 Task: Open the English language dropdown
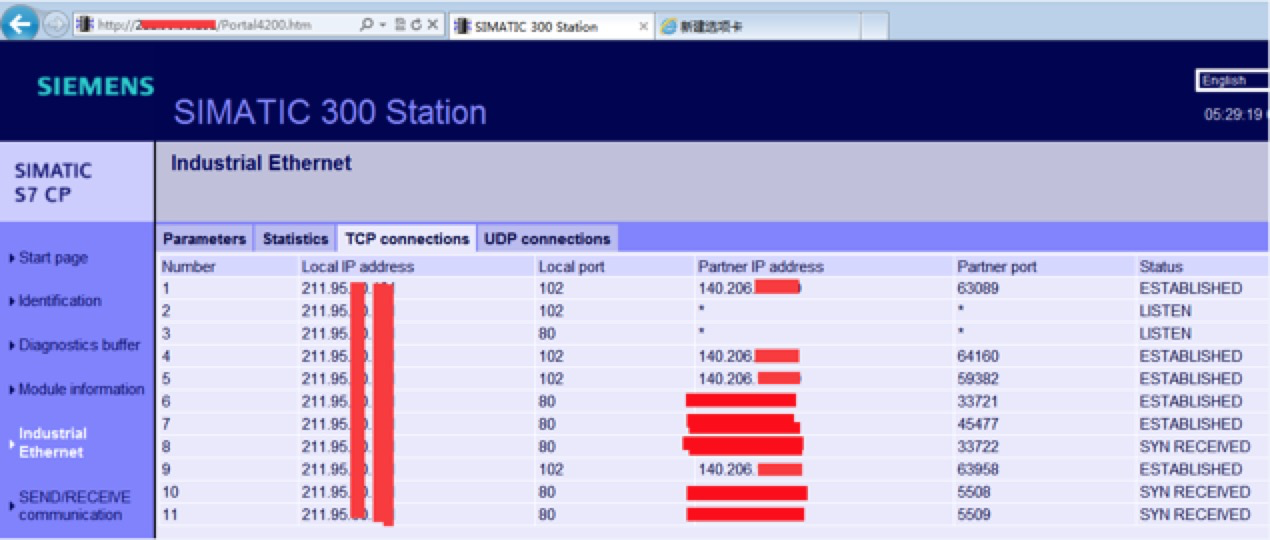point(1232,81)
